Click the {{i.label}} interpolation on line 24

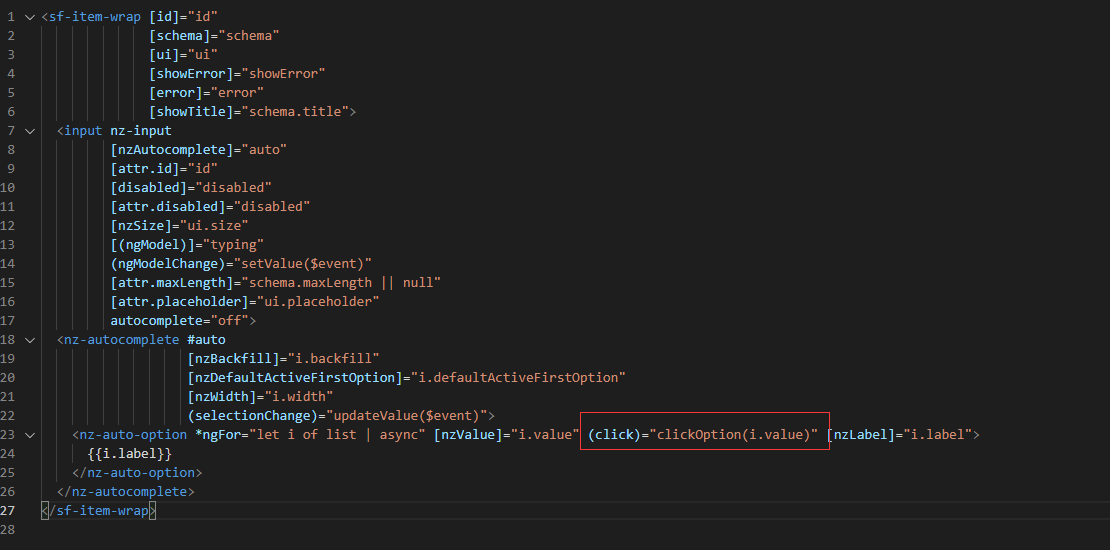point(130,454)
